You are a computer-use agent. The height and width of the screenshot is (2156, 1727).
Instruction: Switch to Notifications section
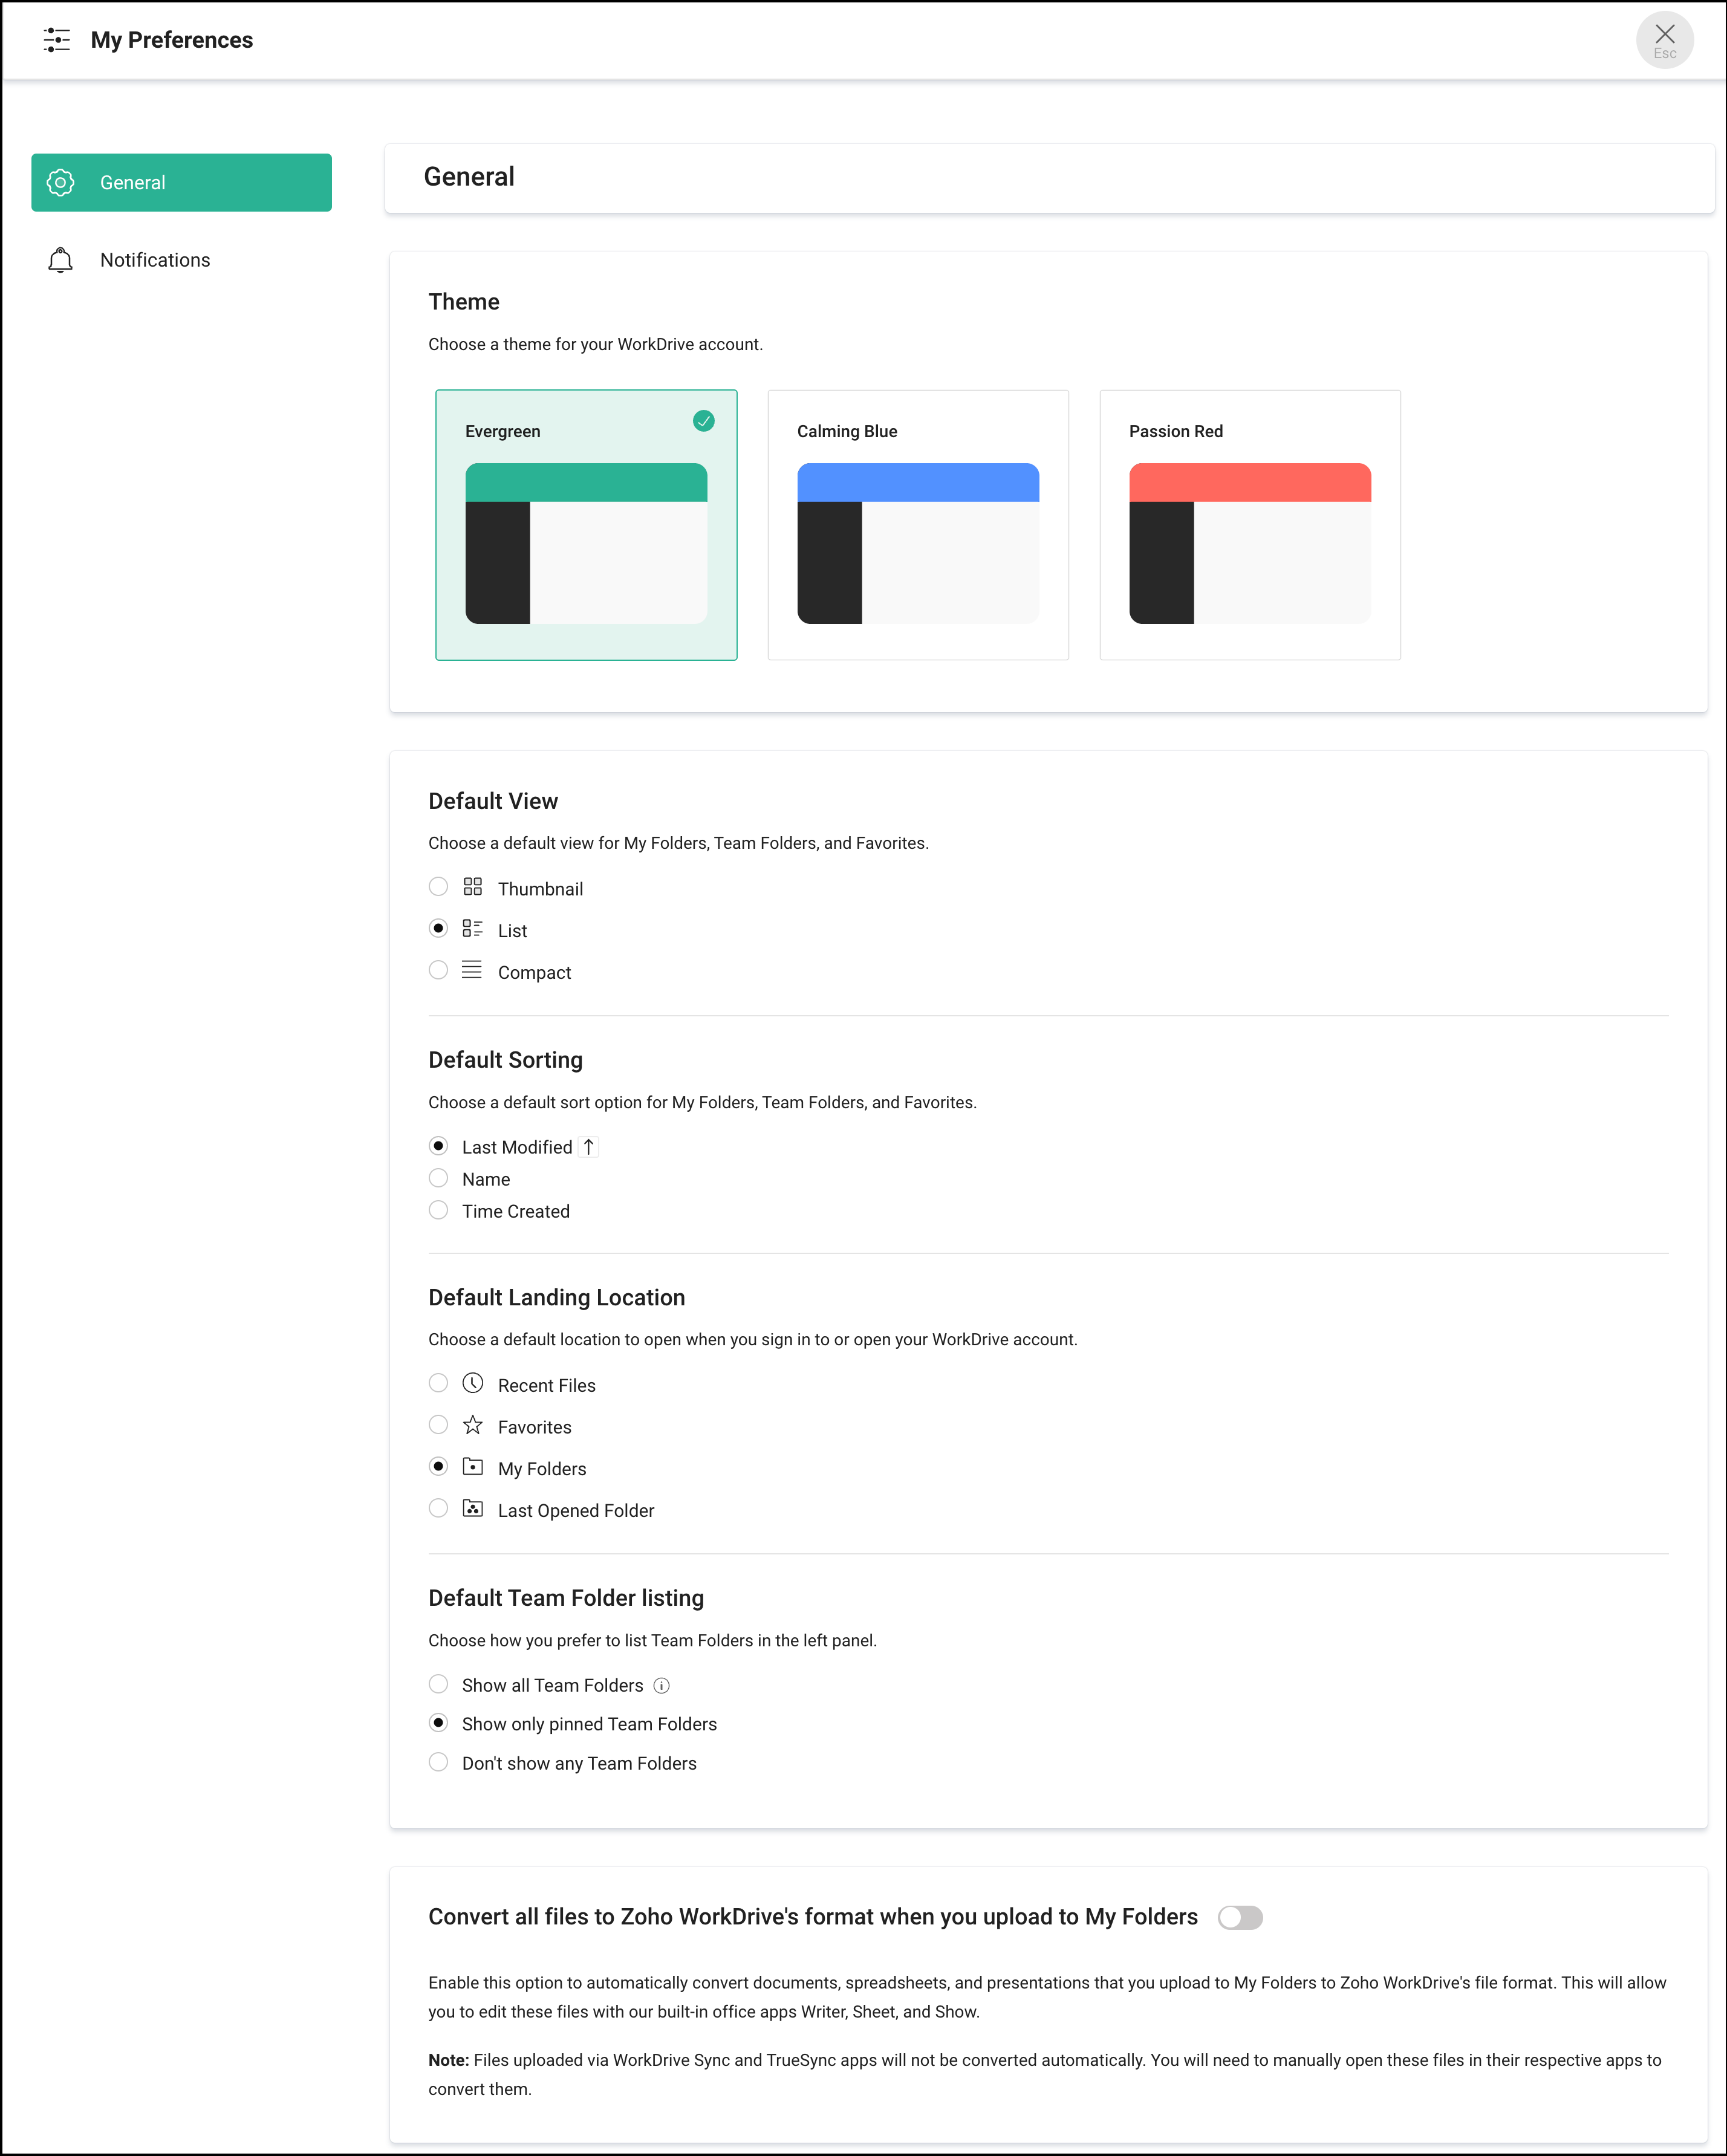(155, 260)
